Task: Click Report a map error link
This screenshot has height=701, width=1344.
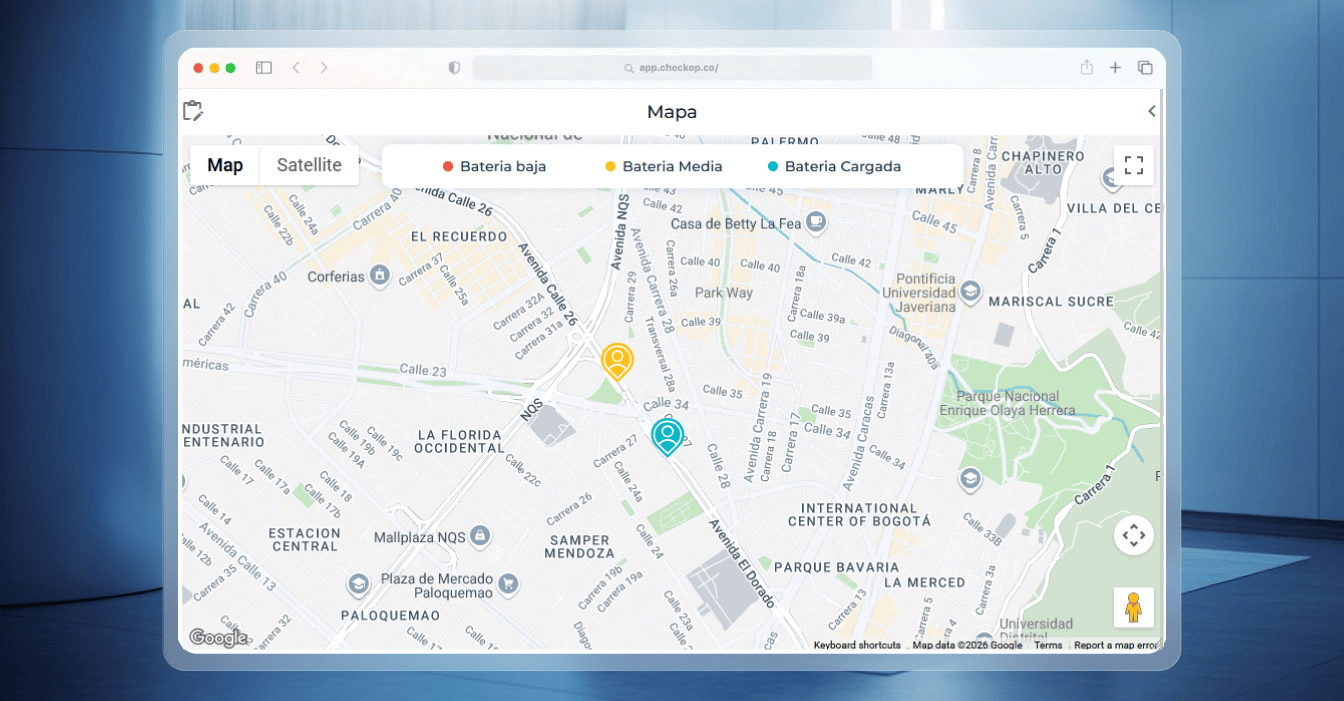Action: [x=1116, y=645]
